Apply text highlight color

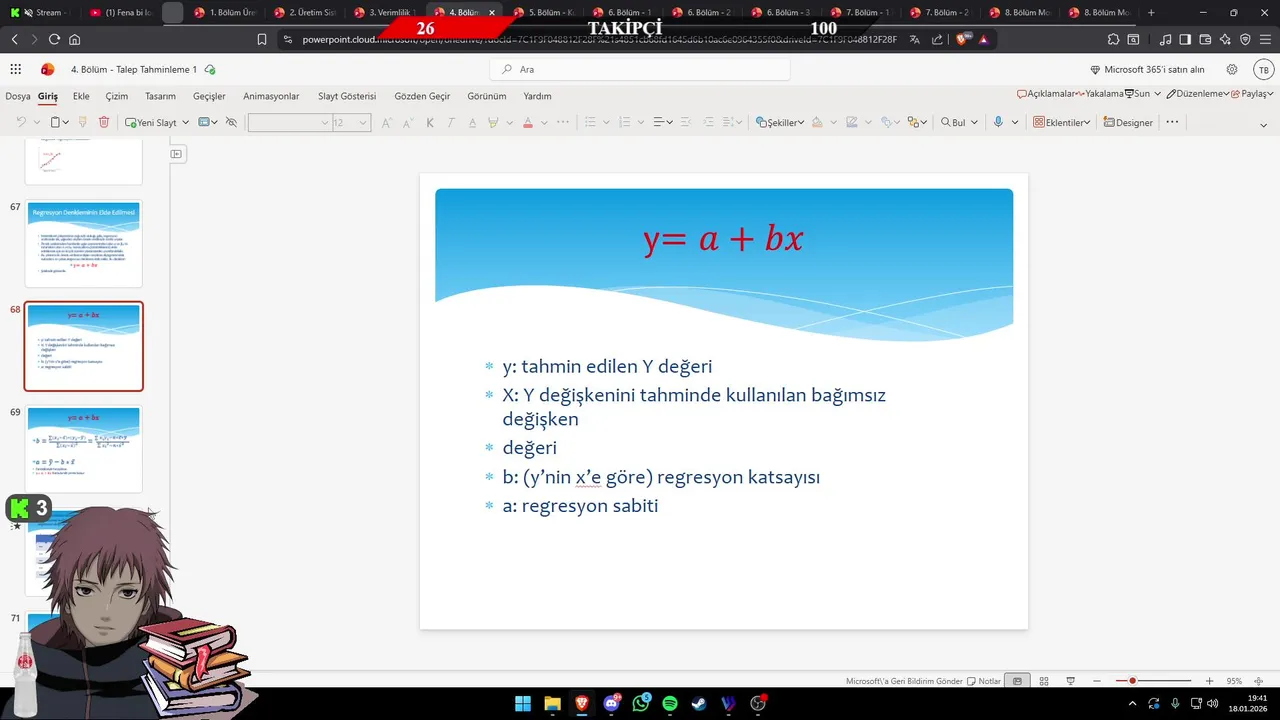point(493,122)
